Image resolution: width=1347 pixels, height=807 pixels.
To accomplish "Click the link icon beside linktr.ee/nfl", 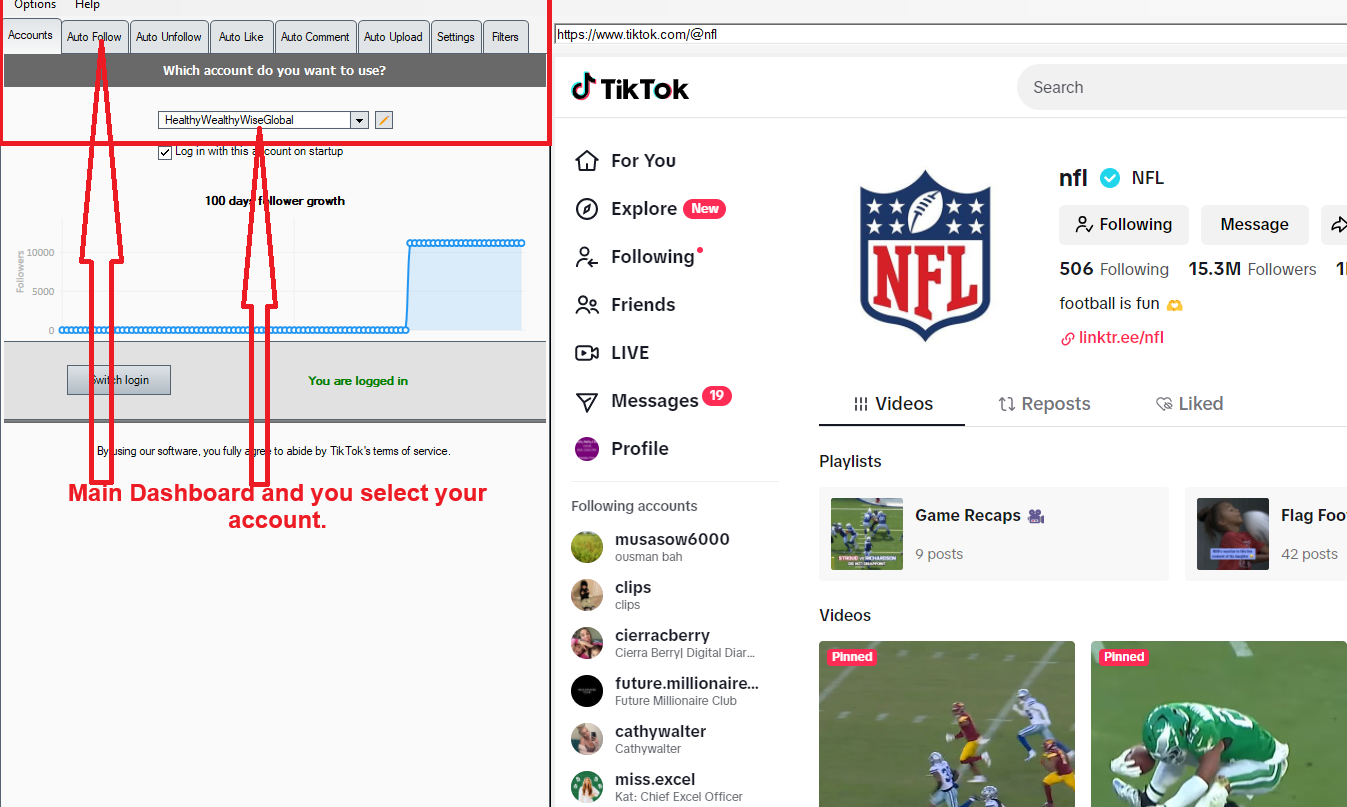I will click(x=1067, y=339).
